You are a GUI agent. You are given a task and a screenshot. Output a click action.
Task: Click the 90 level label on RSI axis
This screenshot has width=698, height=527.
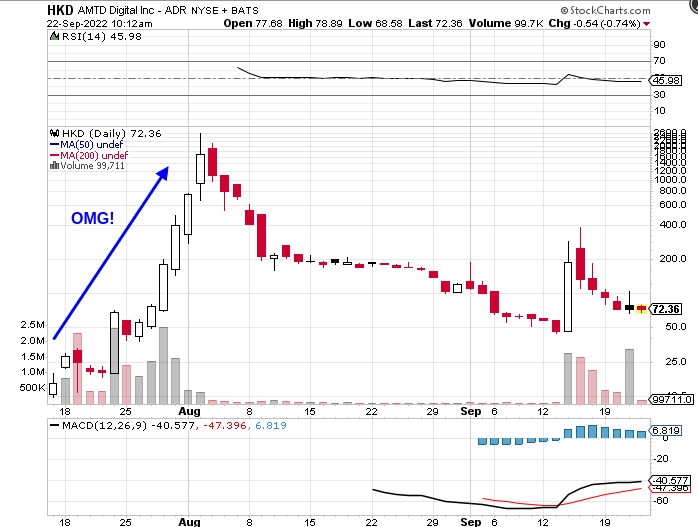click(660, 45)
